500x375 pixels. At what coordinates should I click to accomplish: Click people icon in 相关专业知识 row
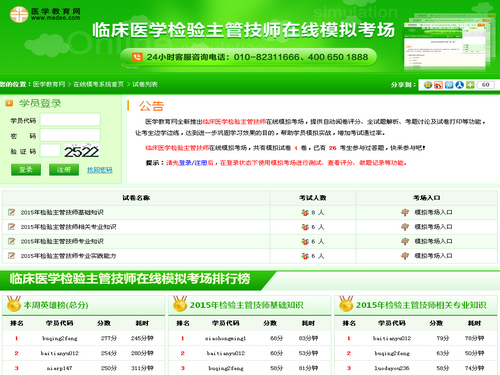coord(305,227)
